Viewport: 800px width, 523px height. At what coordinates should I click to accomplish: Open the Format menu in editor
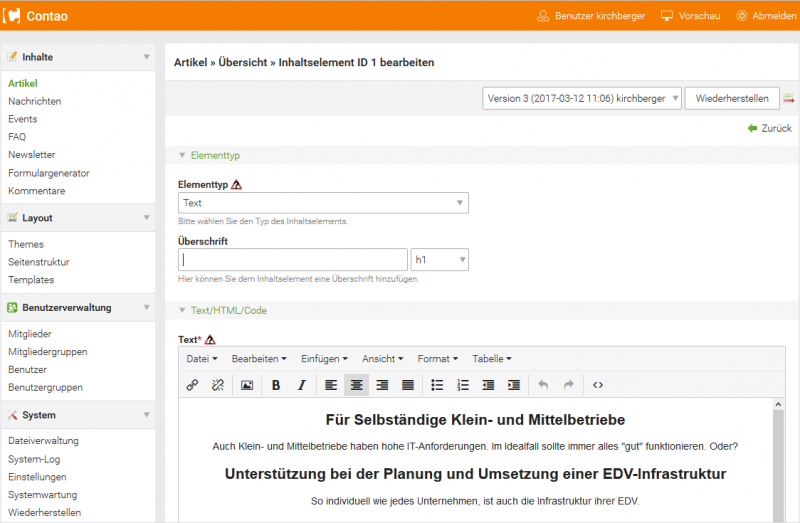(x=437, y=358)
